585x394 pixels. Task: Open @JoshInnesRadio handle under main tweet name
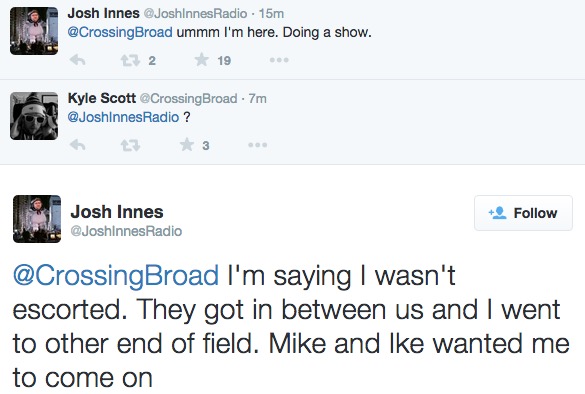click(x=126, y=231)
